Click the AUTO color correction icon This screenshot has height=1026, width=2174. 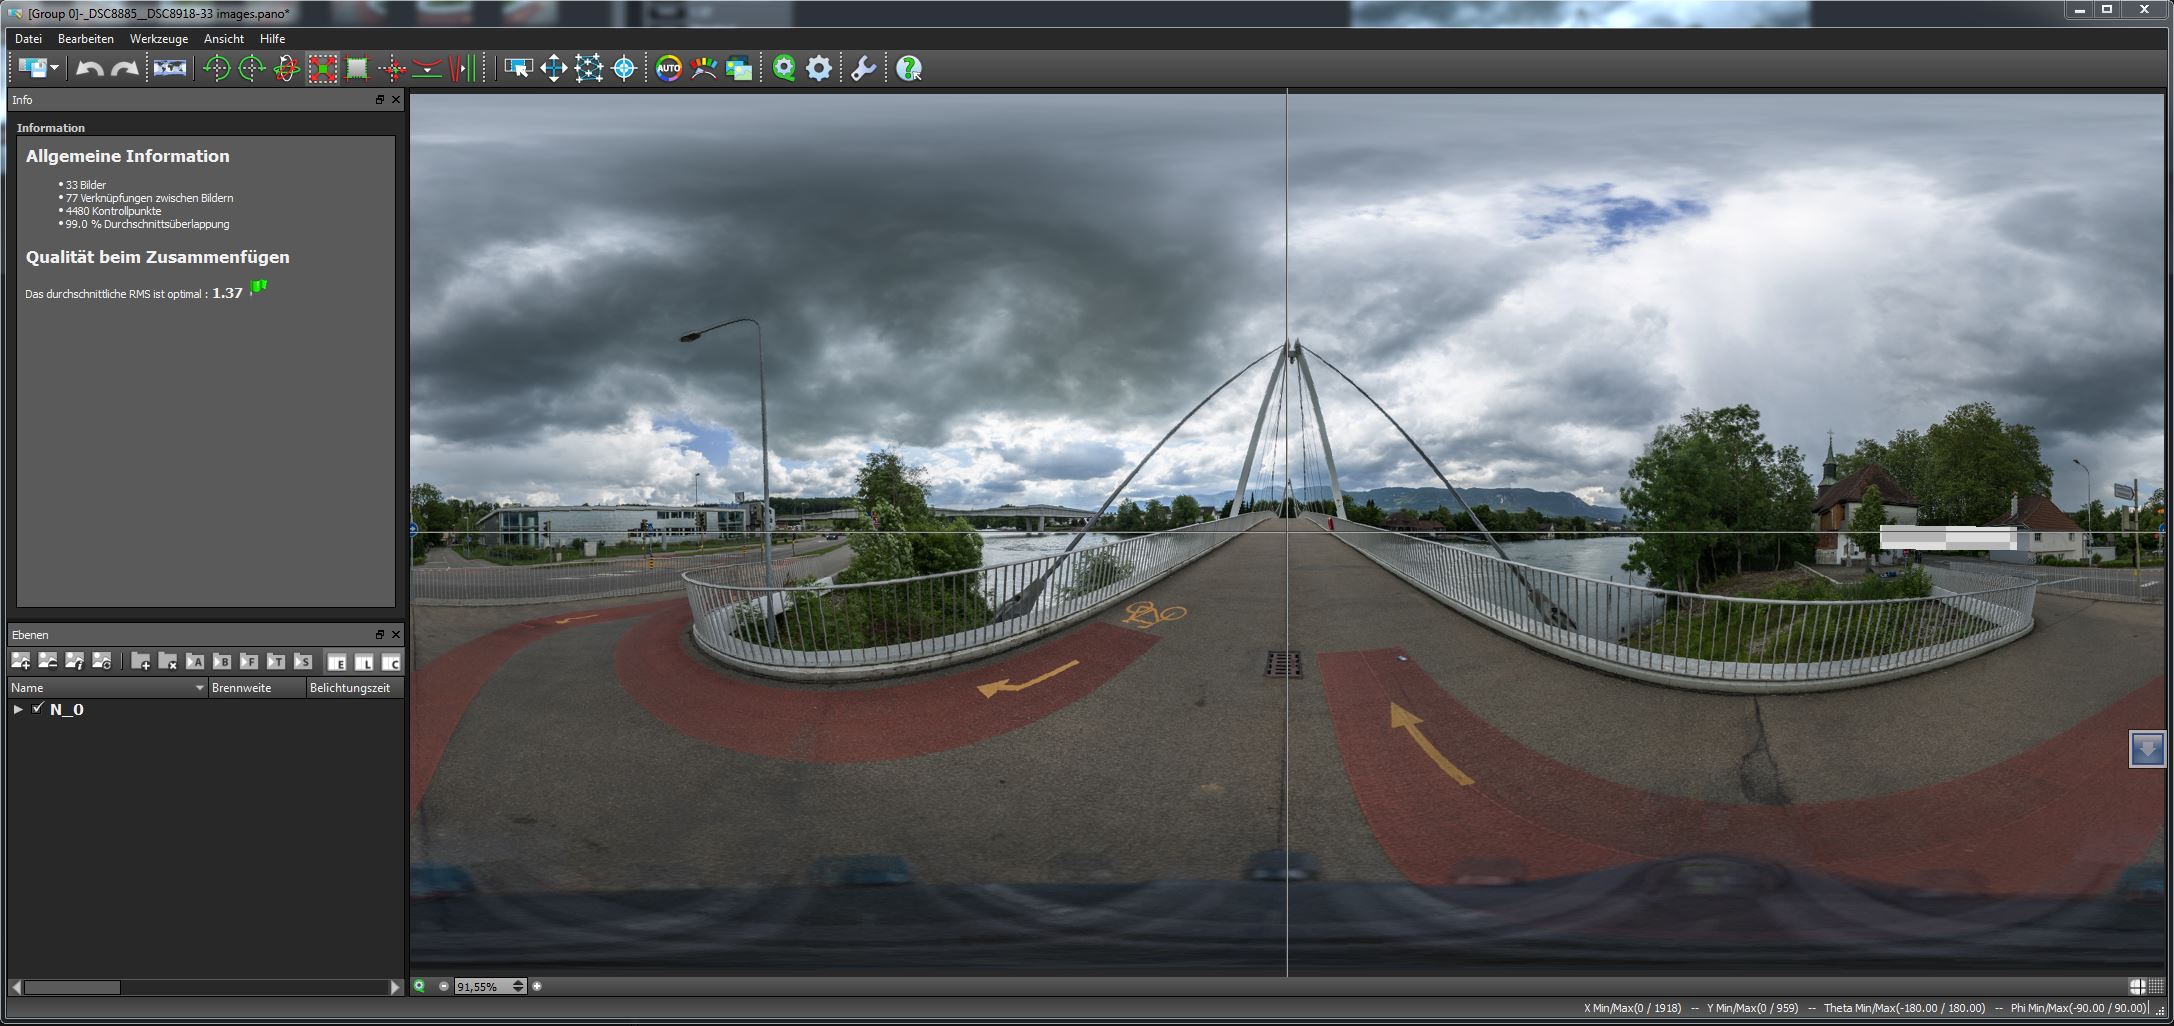(x=668, y=69)
